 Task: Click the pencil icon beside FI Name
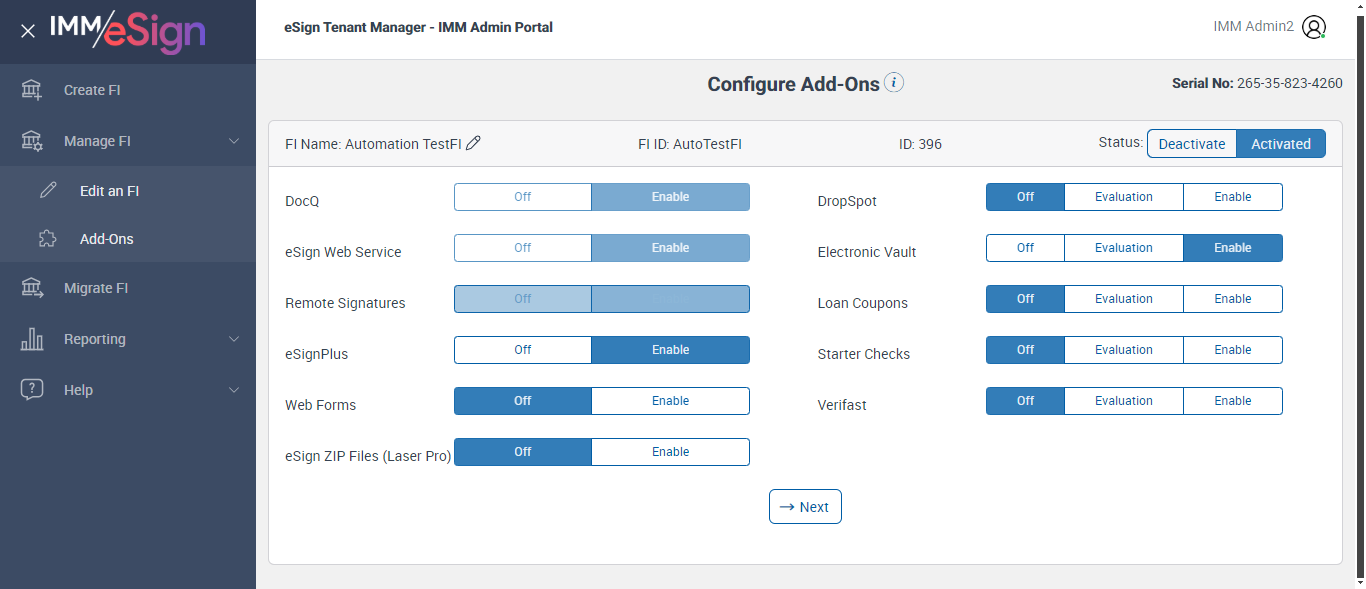[x=474, y=143]
